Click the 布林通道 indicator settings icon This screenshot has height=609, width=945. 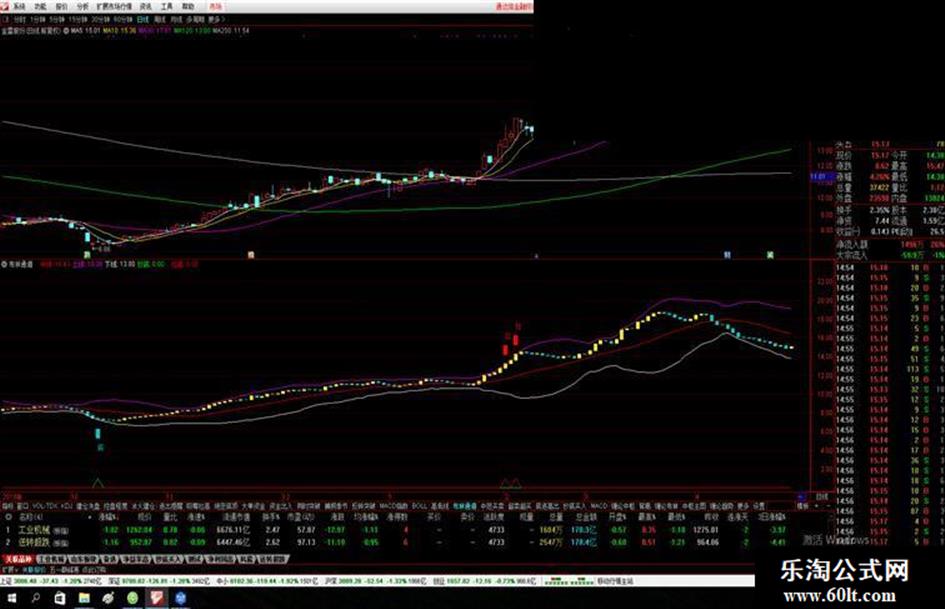(4, 264)
